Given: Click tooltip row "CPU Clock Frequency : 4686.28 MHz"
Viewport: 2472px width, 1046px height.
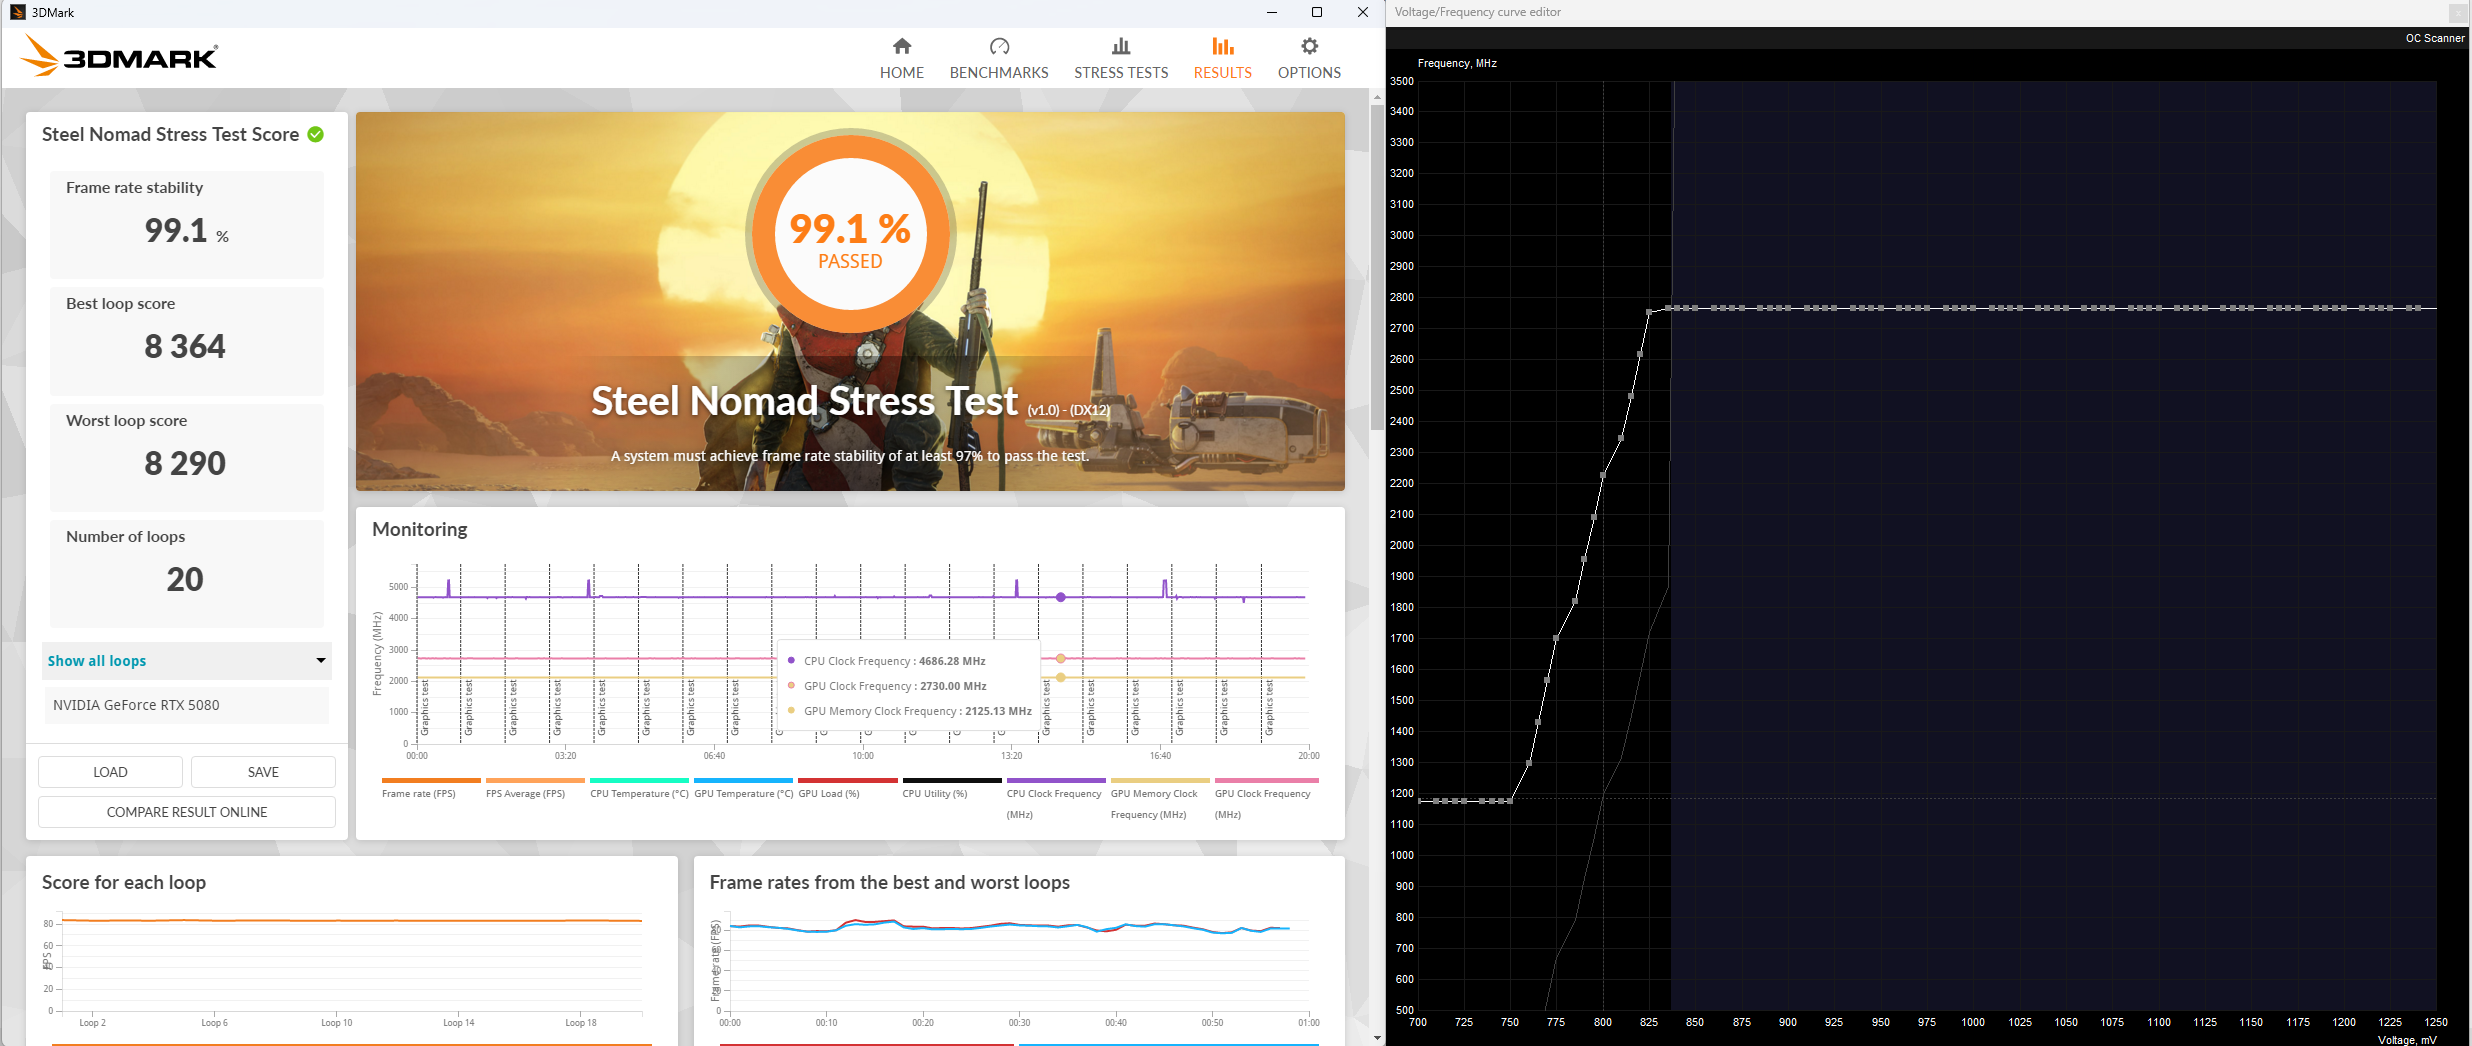Looking at the screenshot, I should pos(887,661).
